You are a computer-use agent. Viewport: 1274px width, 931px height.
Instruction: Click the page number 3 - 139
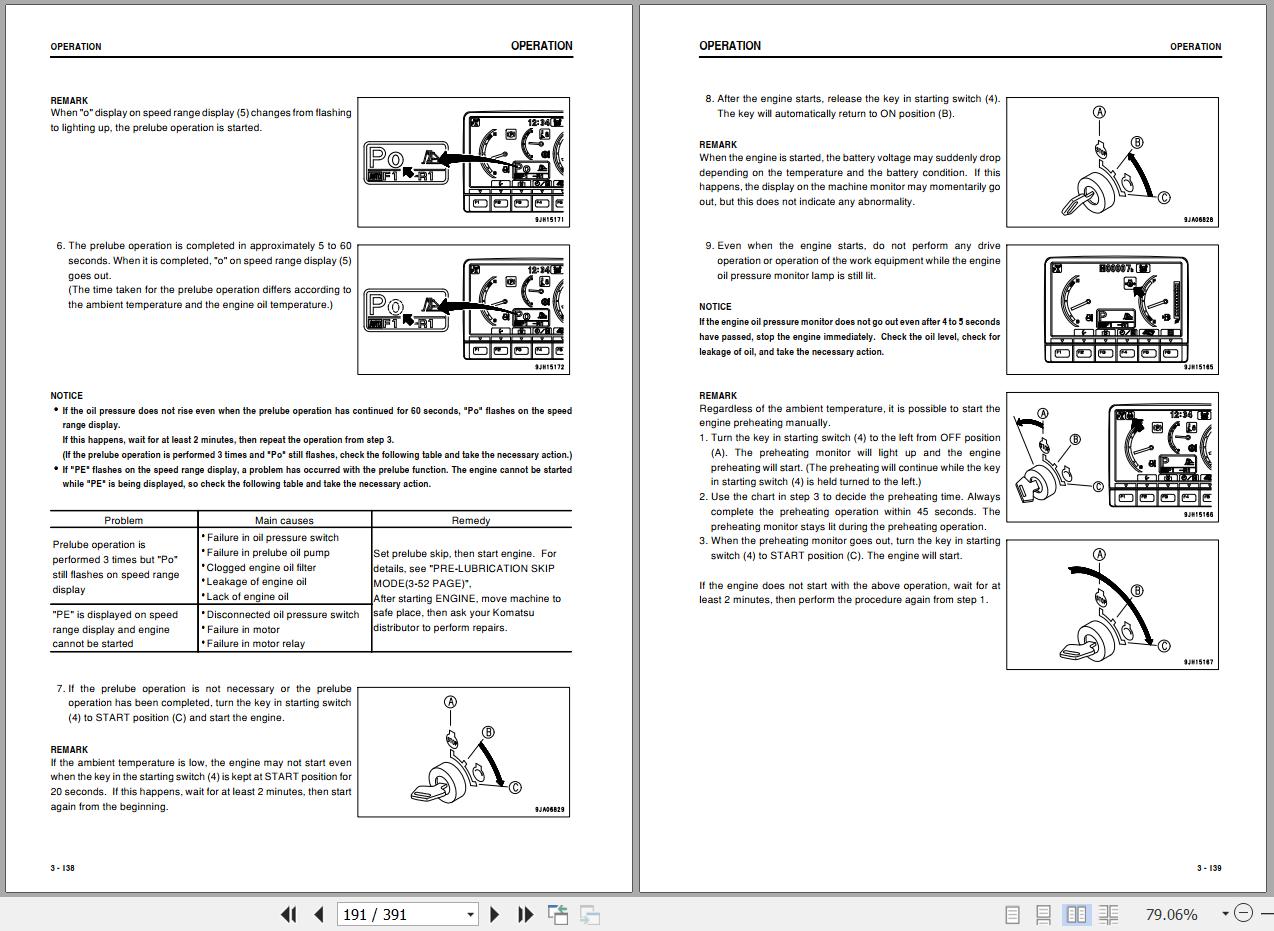(1209, 868)
